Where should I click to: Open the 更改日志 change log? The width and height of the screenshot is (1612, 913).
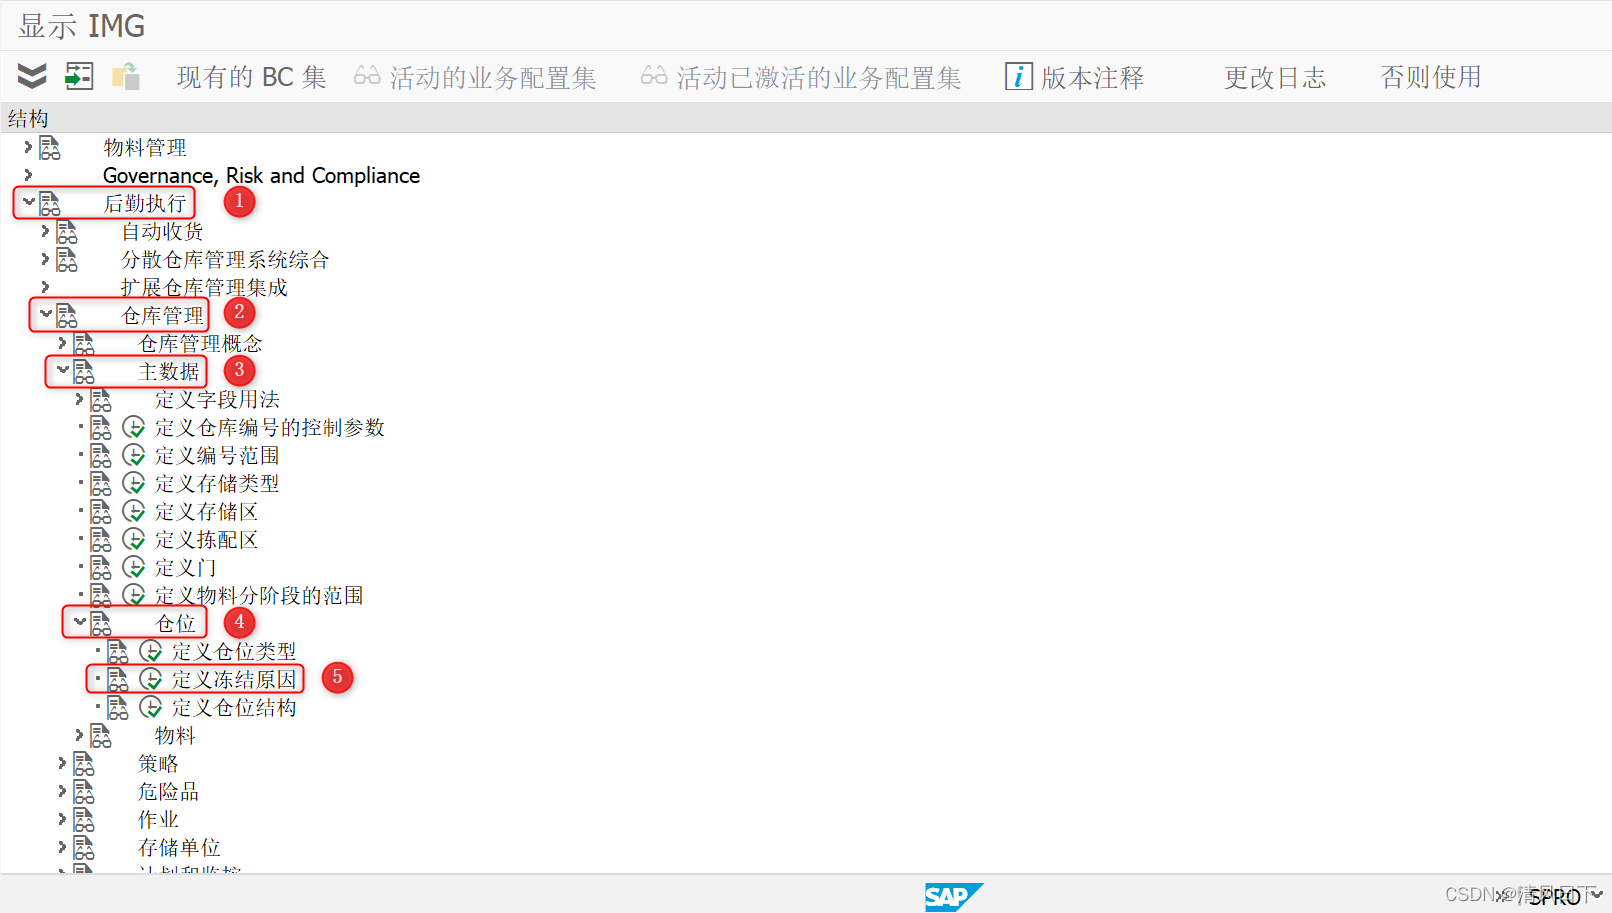(1275, 77)
